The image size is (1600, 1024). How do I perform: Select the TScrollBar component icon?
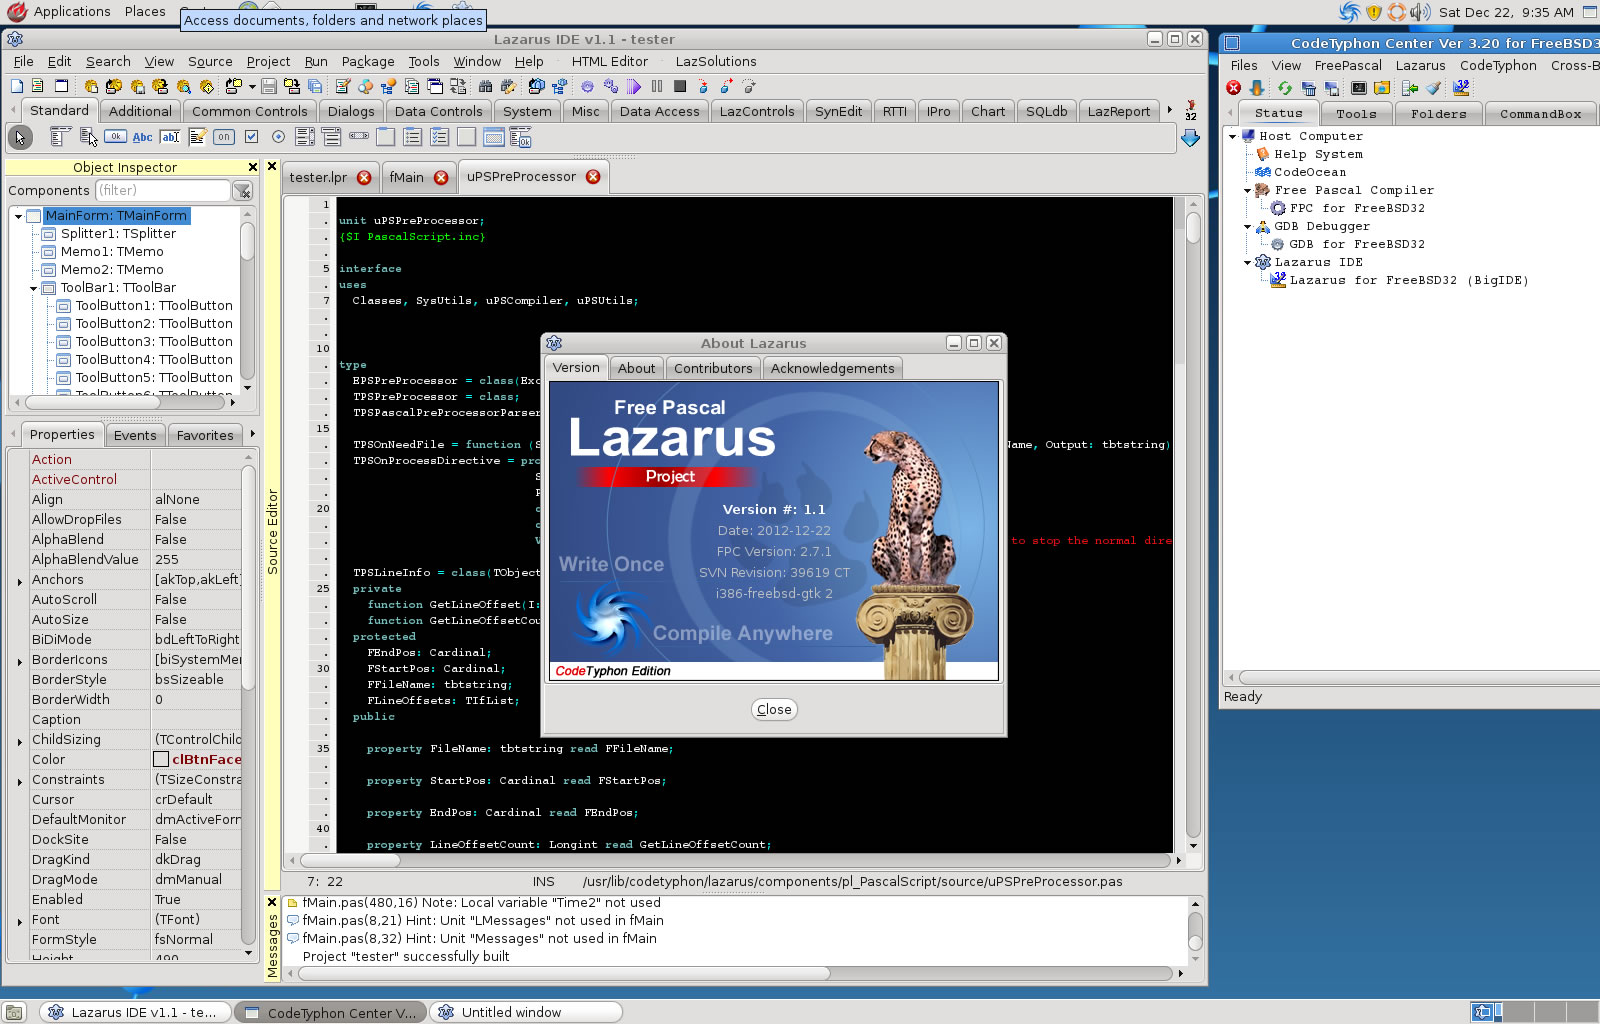(x=359, y=137)
